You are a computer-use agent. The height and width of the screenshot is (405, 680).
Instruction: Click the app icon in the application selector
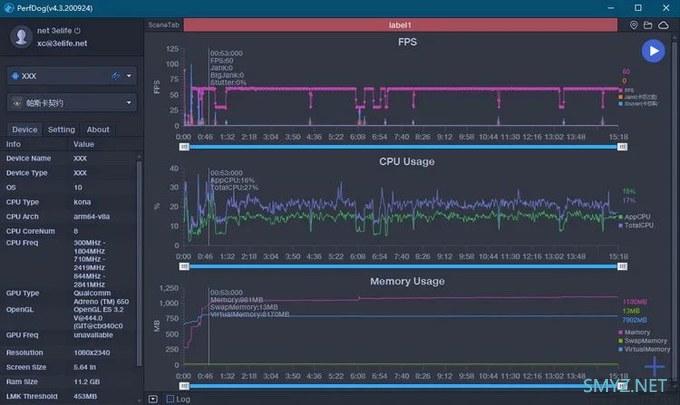16,103
